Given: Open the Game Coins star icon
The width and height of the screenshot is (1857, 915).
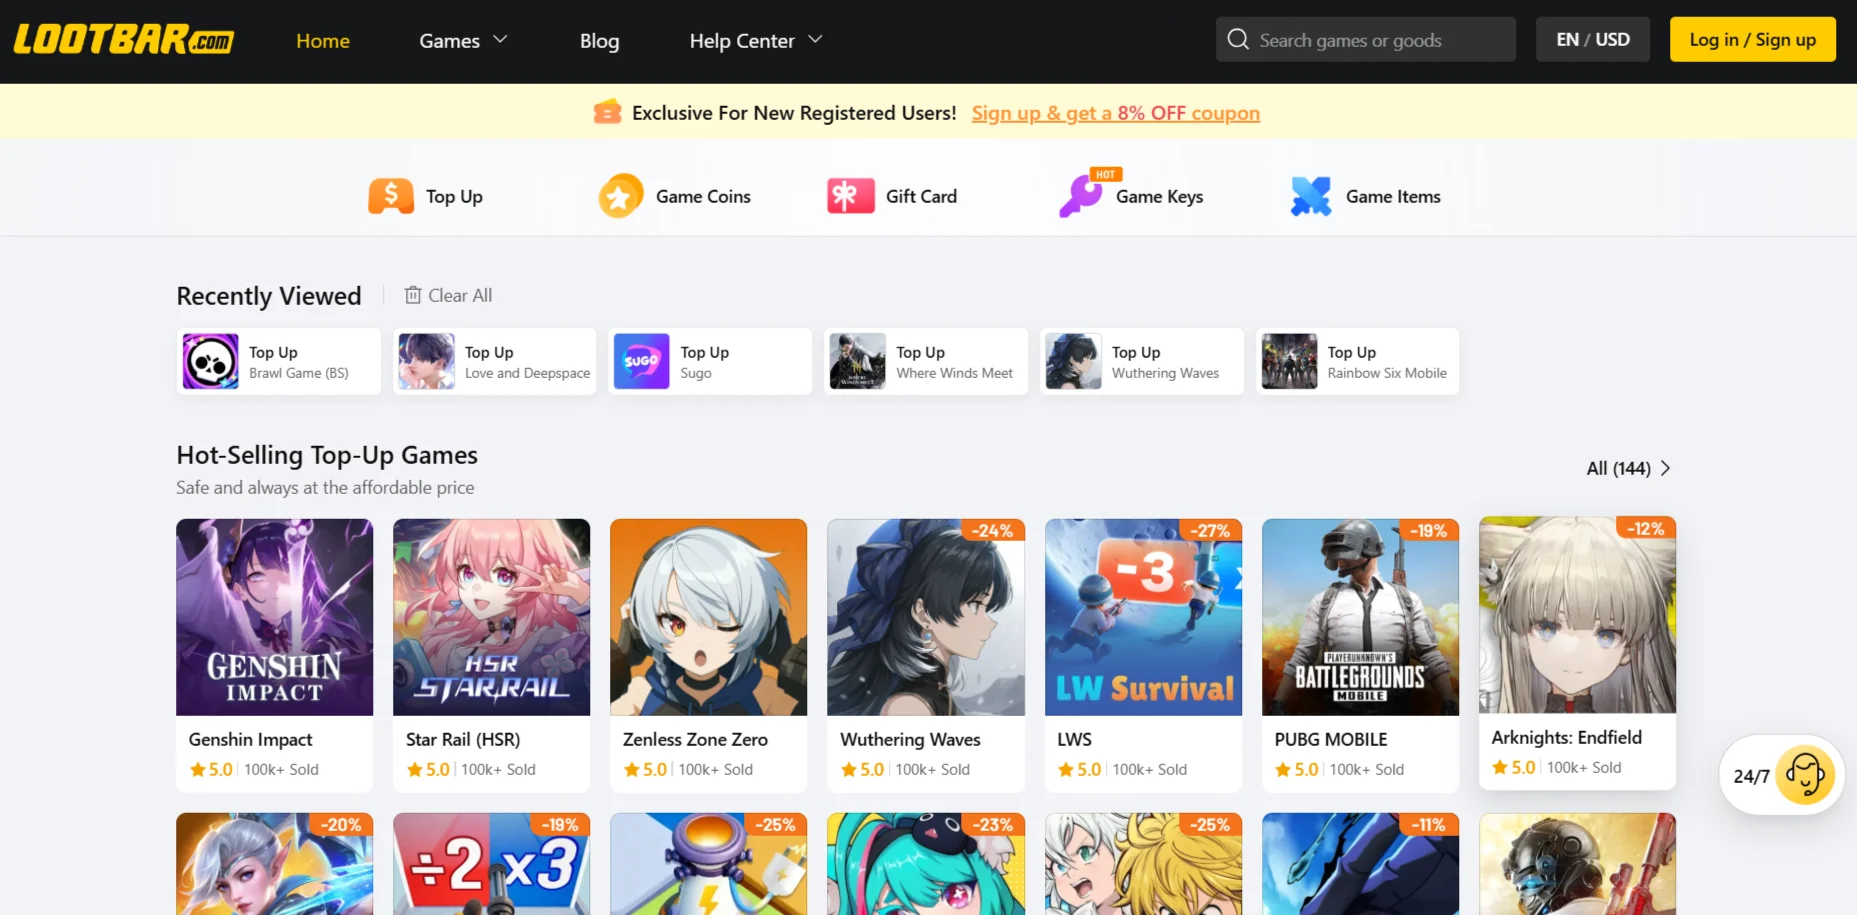Looking at the screenshot, I should click(621, 196).
